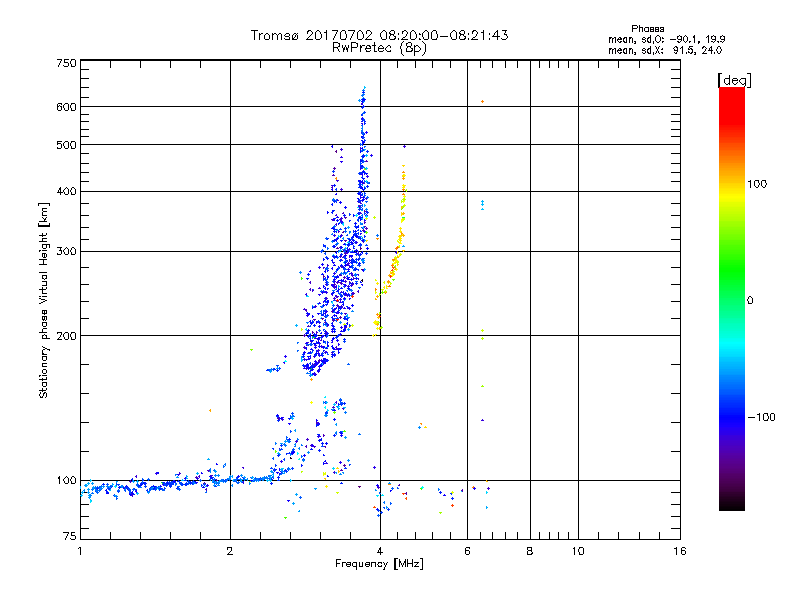The height and width of the screenshot is (600, 800).
Task: Click 'mean, sd,X: 91.5, 24.0' statistics line
Action: tap(665, 50)
